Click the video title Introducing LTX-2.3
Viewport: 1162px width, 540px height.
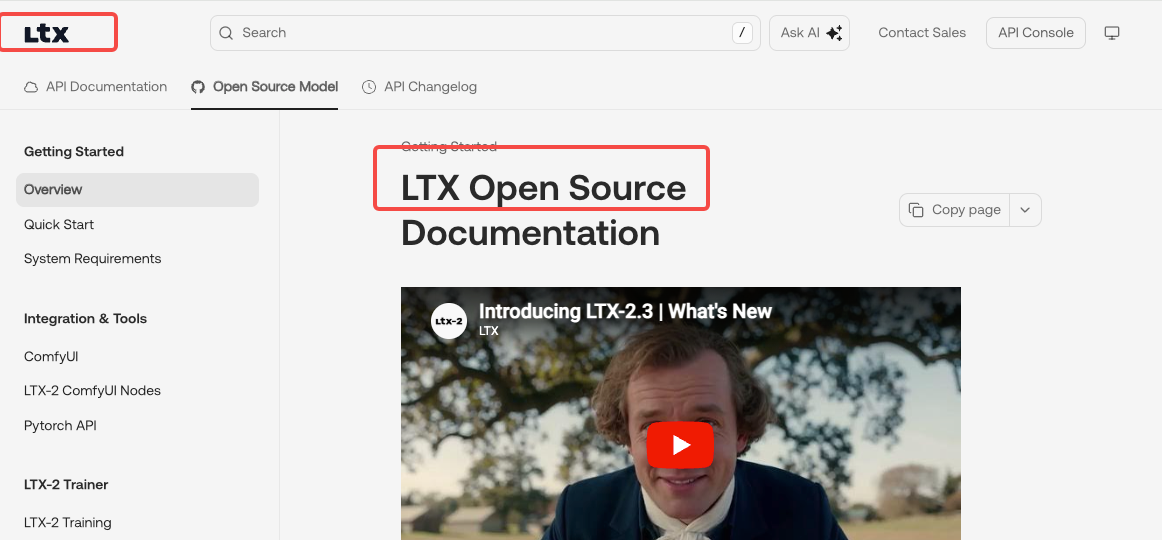625,311
